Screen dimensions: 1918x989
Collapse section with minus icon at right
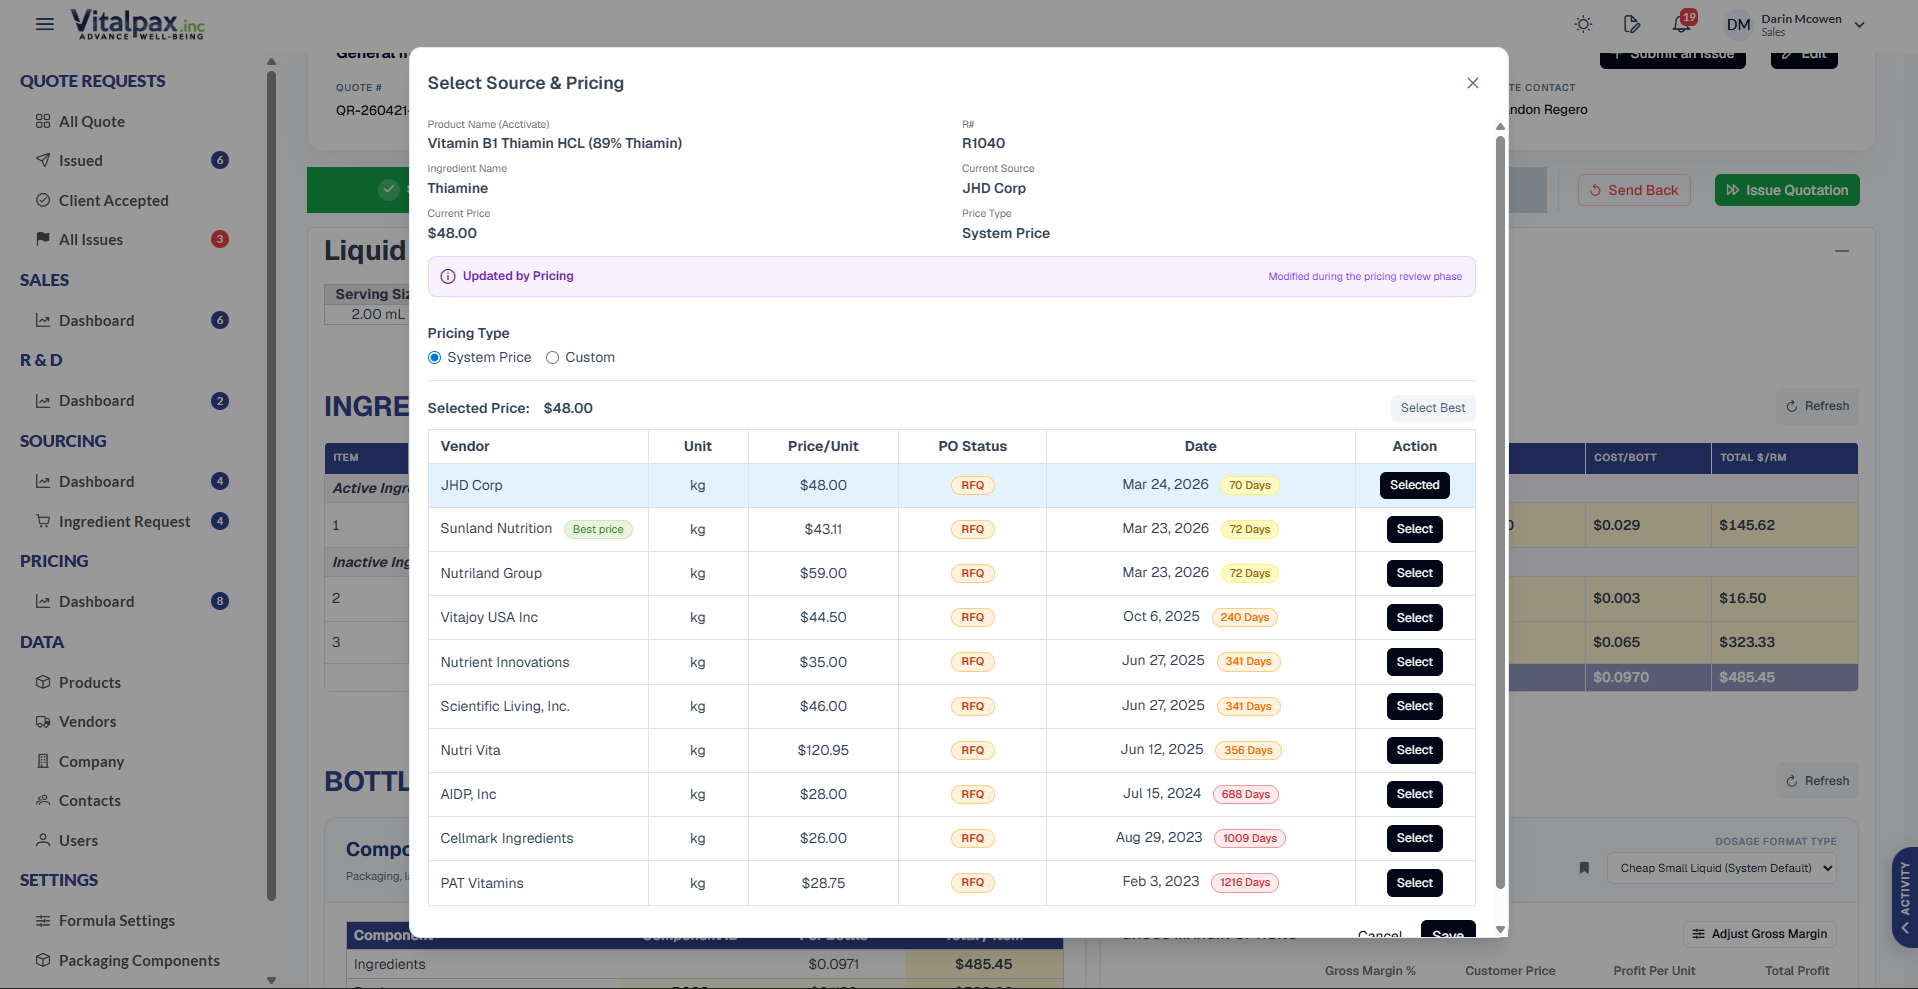point(1841,251)
